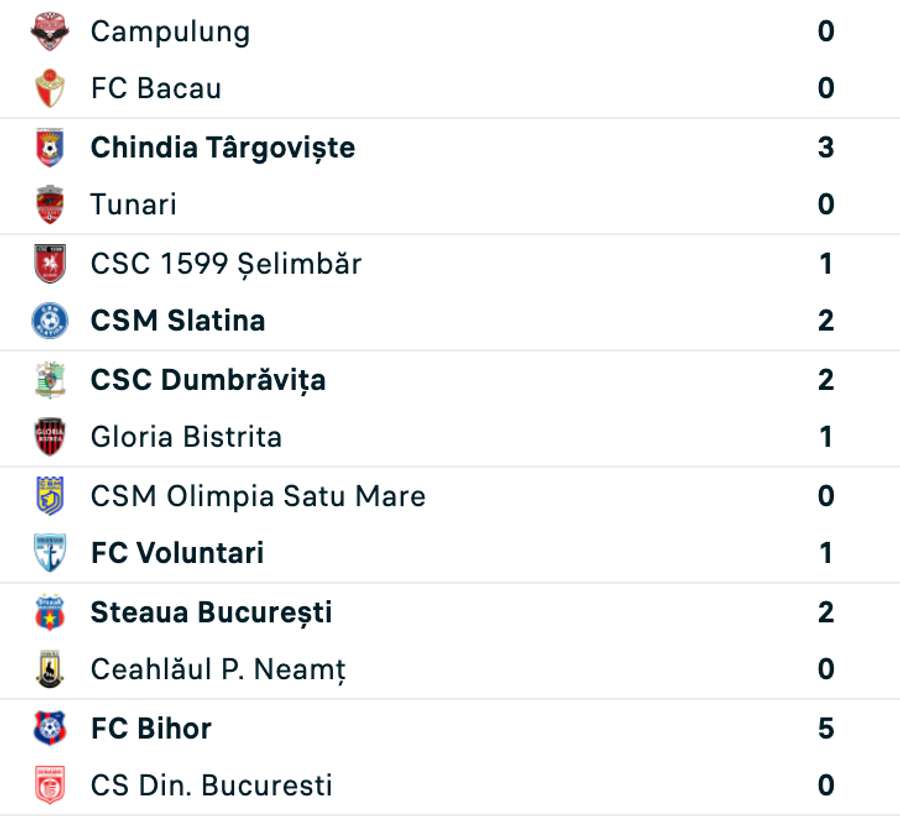Click the Gloria Bistrita black crest icon

[x=50, y=437]
